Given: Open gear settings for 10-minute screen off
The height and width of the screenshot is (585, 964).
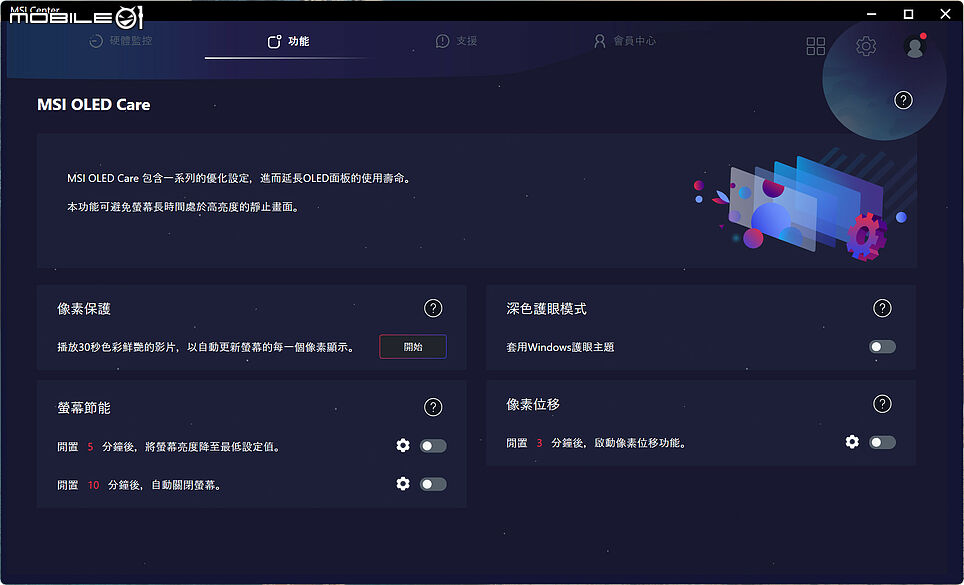Looking at the screenshot, I should pyautogui.click(x=403, y=484).
